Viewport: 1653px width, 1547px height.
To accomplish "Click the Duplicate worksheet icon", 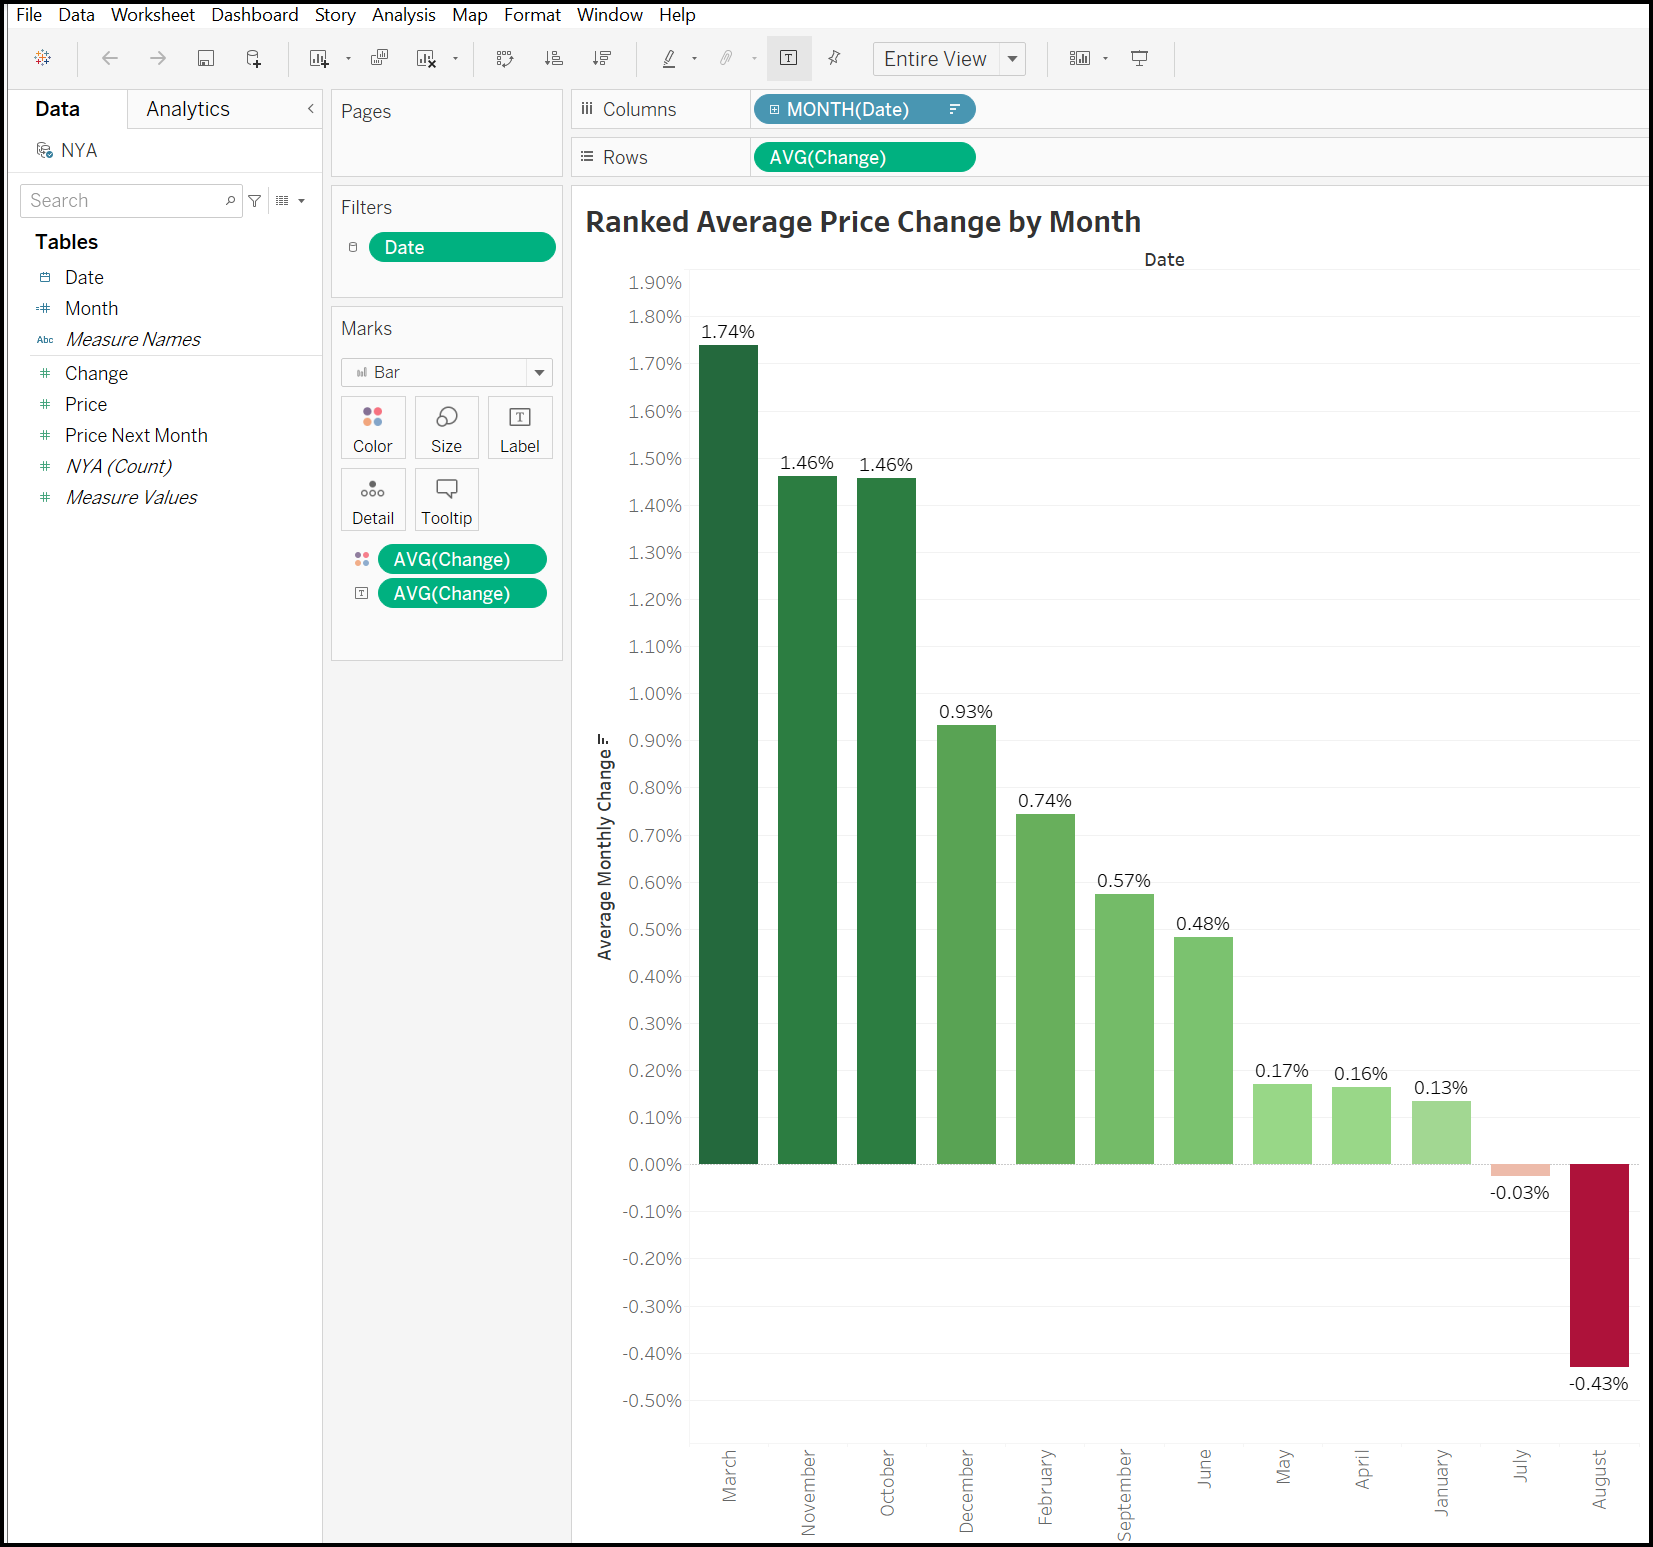I will click(x=379, y=59).
